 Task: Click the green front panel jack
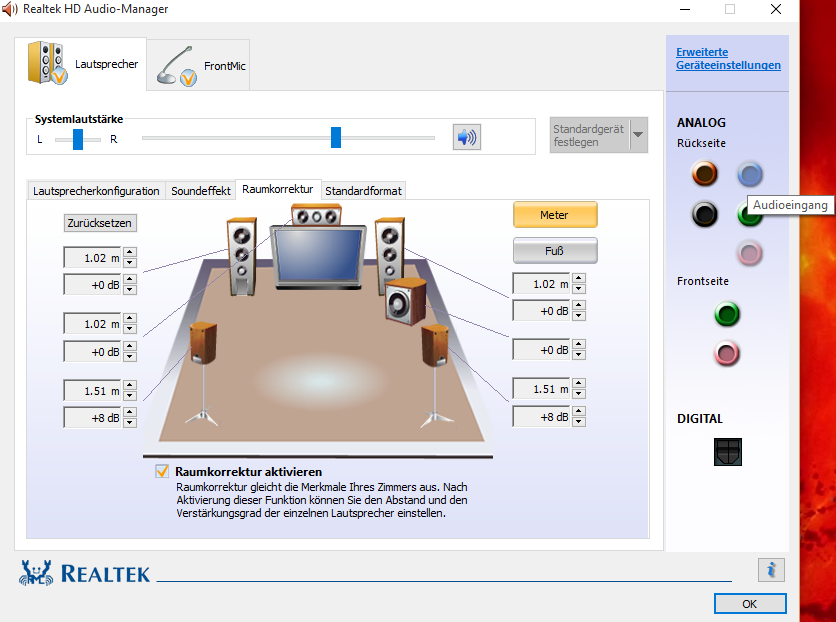click(x=727, y=313)
